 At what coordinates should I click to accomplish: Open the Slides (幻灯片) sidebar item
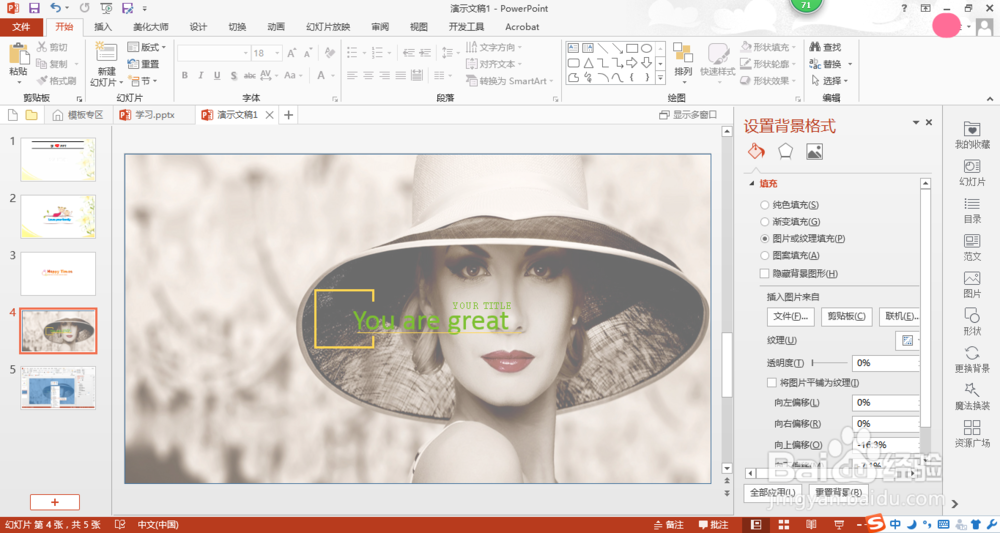coord(972,173)
